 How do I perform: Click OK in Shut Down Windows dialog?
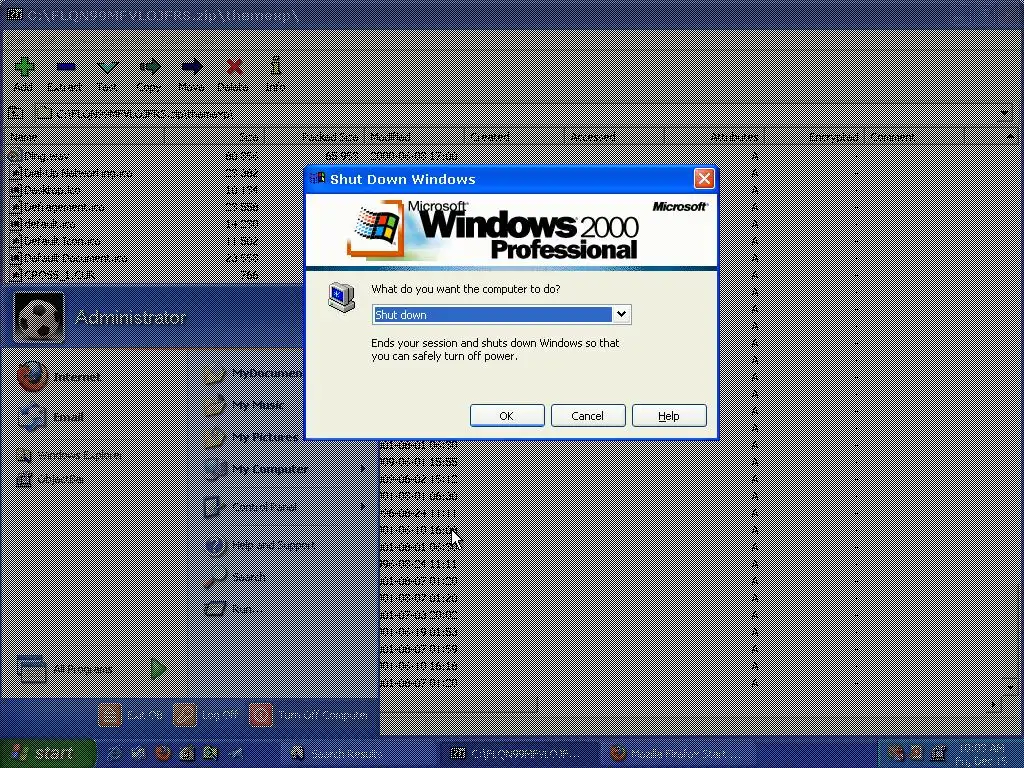point(507,416)
